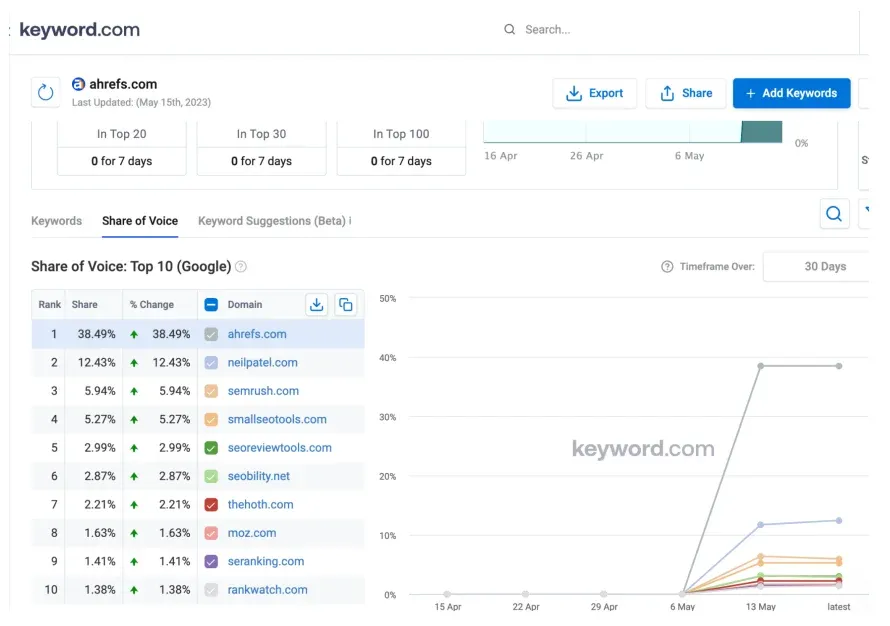Open the keyword search magnifier above the tabs
890x626 pixels.
tap(834, 214)
